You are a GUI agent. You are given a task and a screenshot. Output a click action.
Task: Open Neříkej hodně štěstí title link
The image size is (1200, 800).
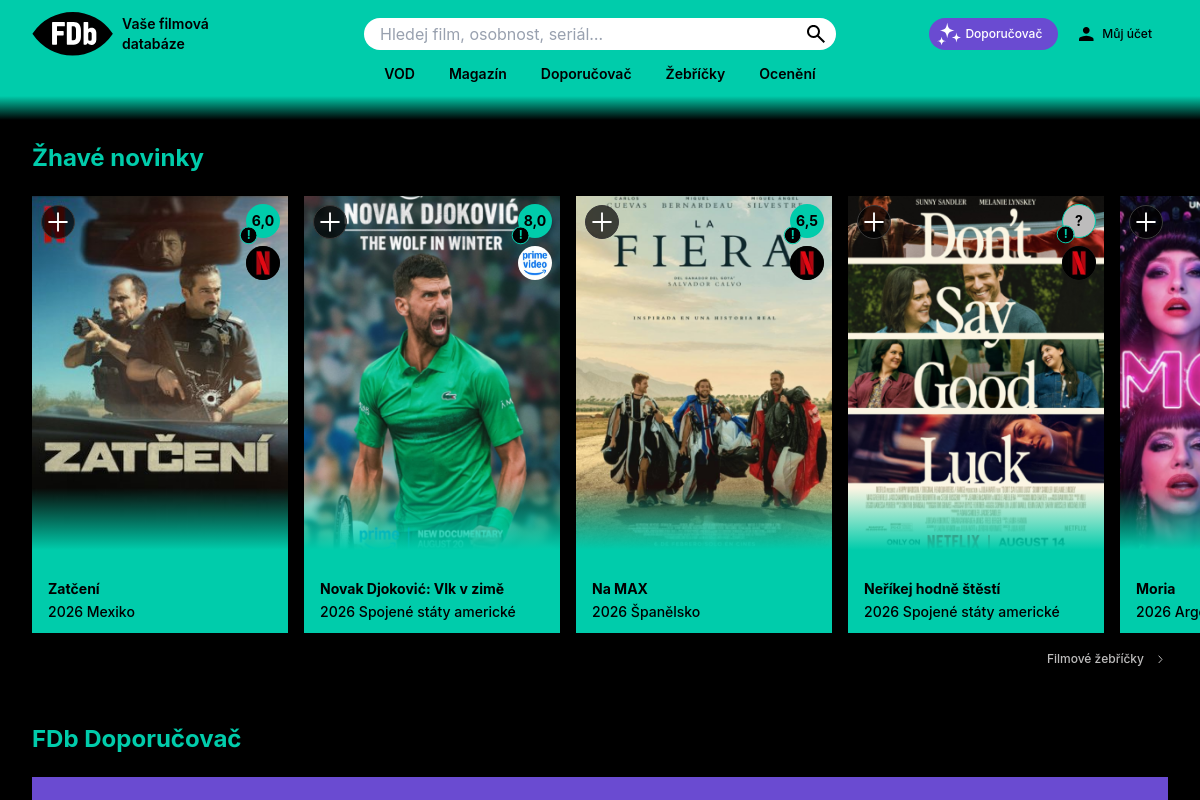932,589
